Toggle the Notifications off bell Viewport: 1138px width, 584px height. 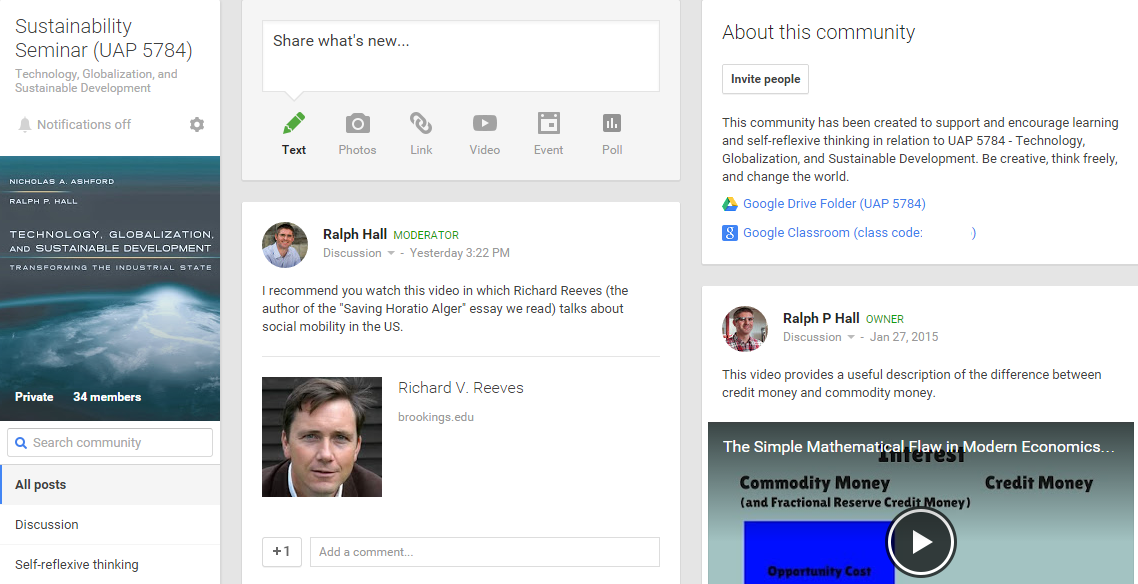(26, 125)
